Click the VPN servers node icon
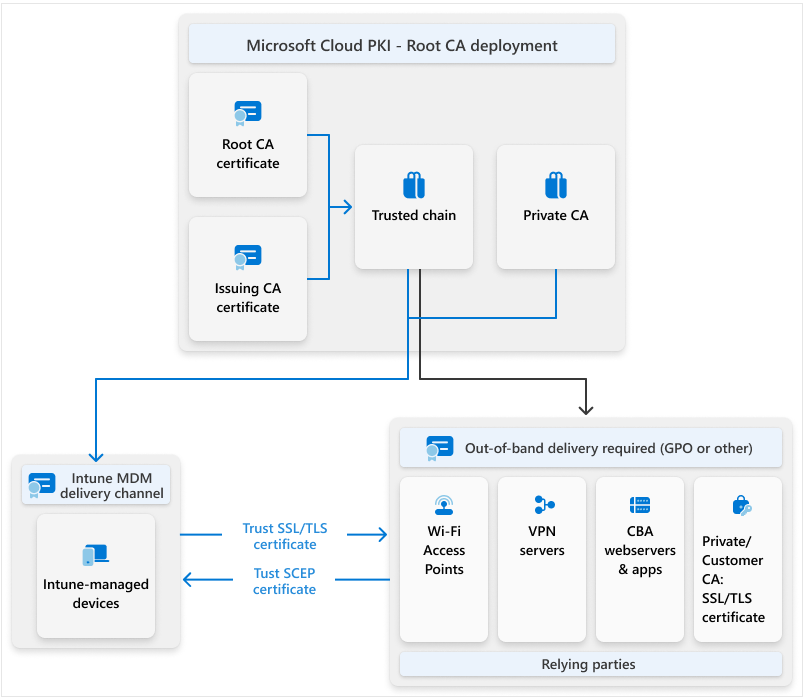Image resolution: width=804 pixels, height=699 pixels. click(542, 505)
